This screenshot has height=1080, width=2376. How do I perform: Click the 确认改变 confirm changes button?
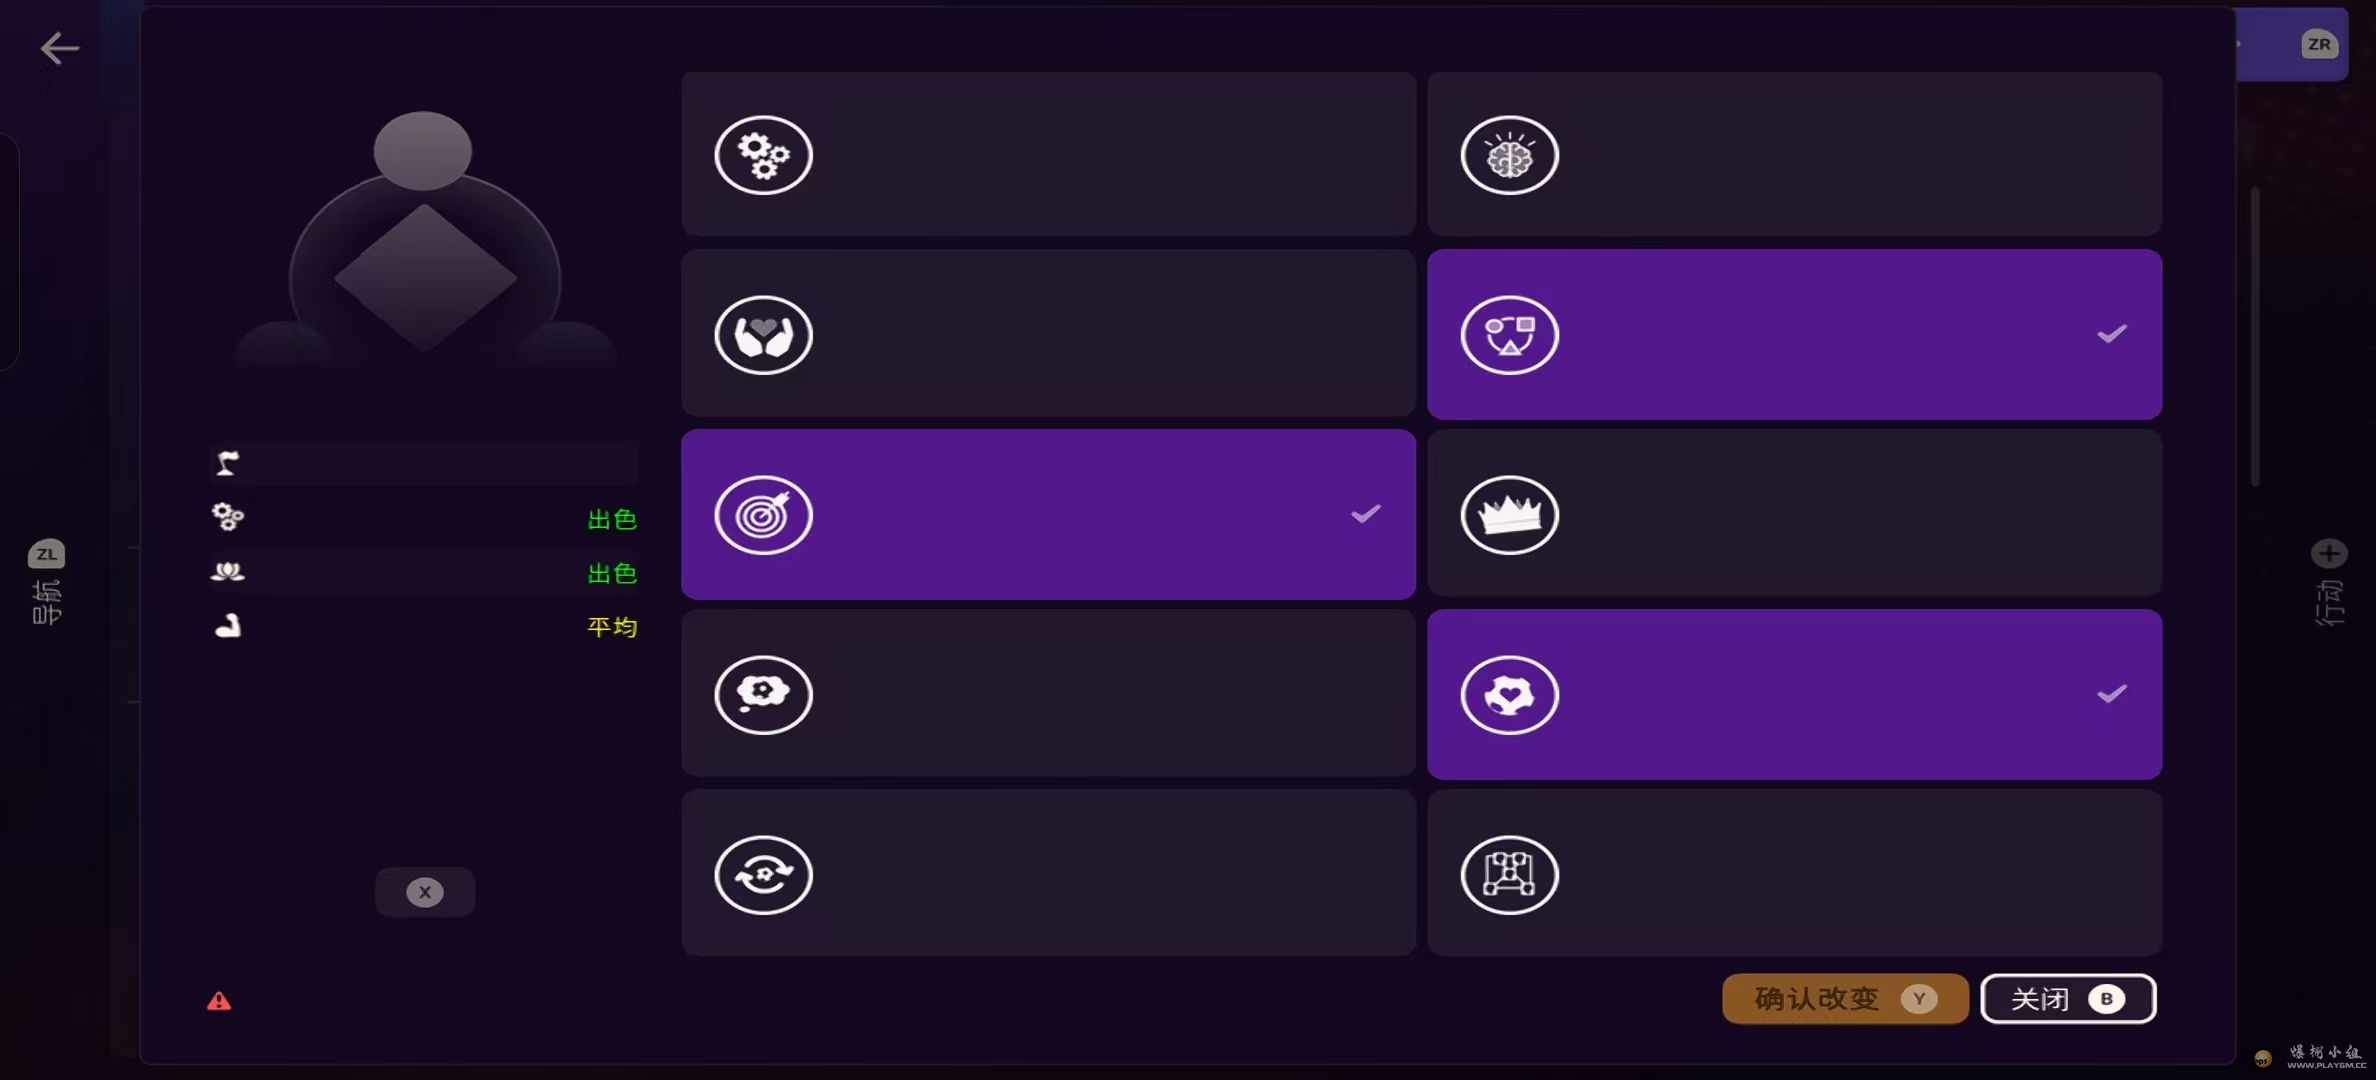click(x=1845, y=999)
